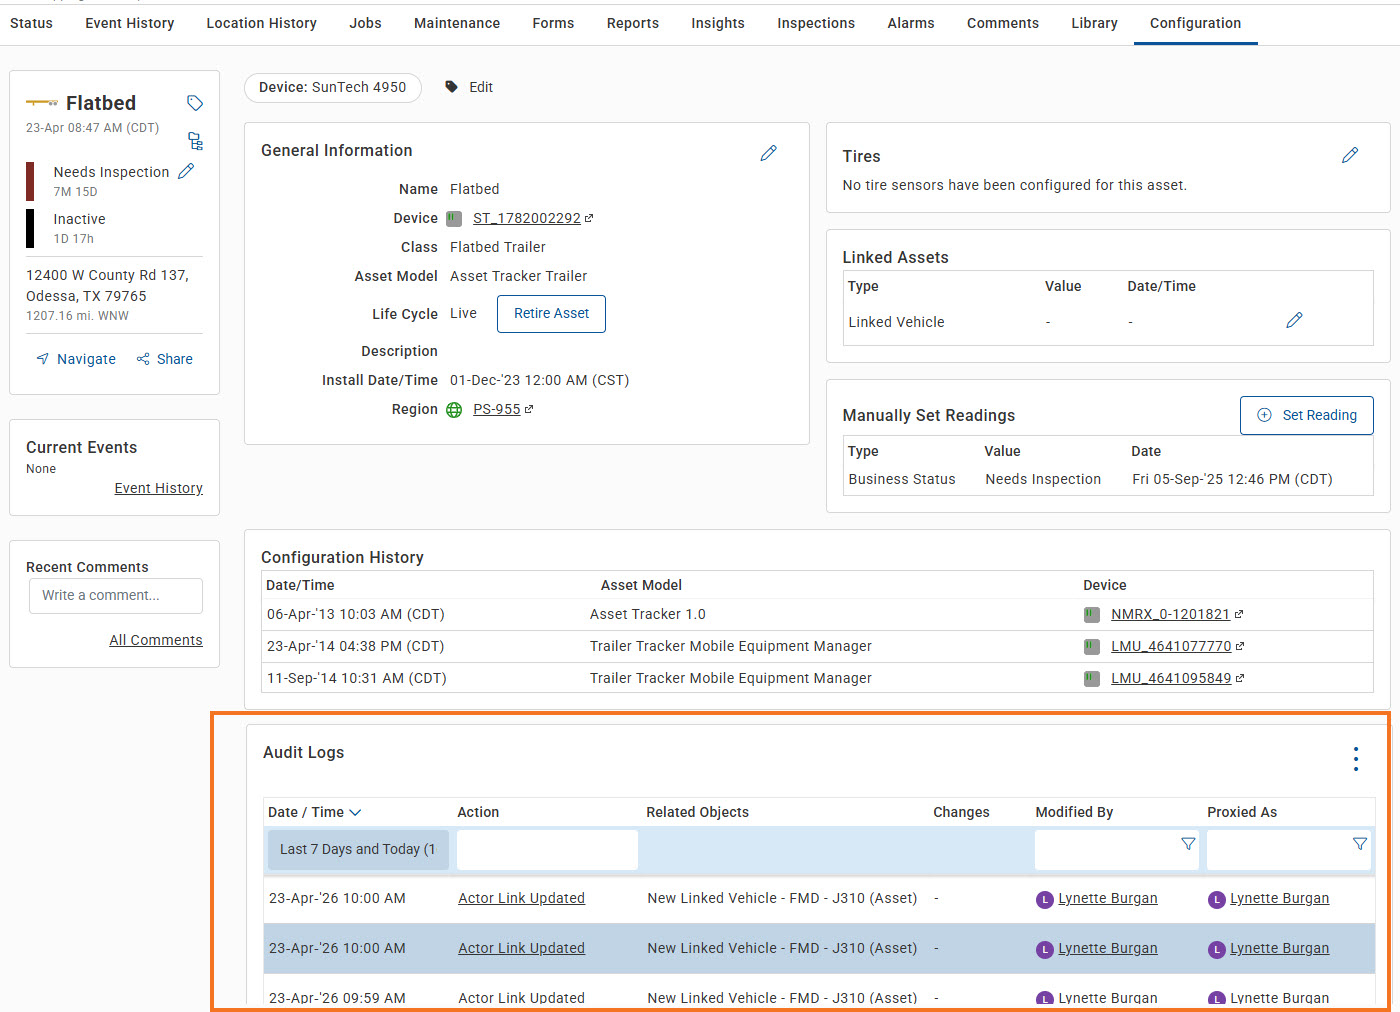Open the PS-955 region link

[496, 409]
